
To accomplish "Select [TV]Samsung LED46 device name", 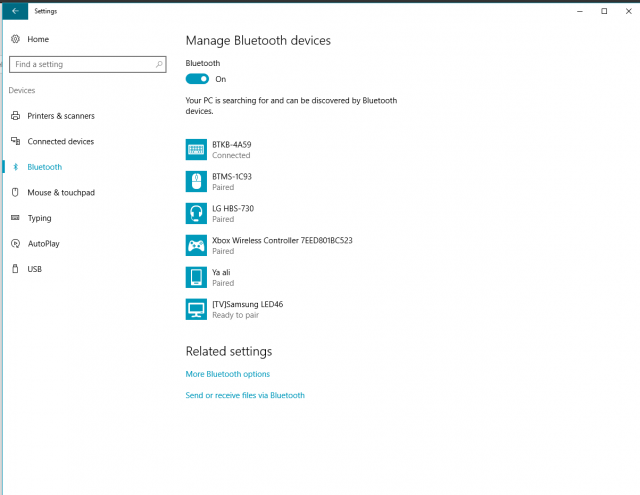I will (248, 304).
